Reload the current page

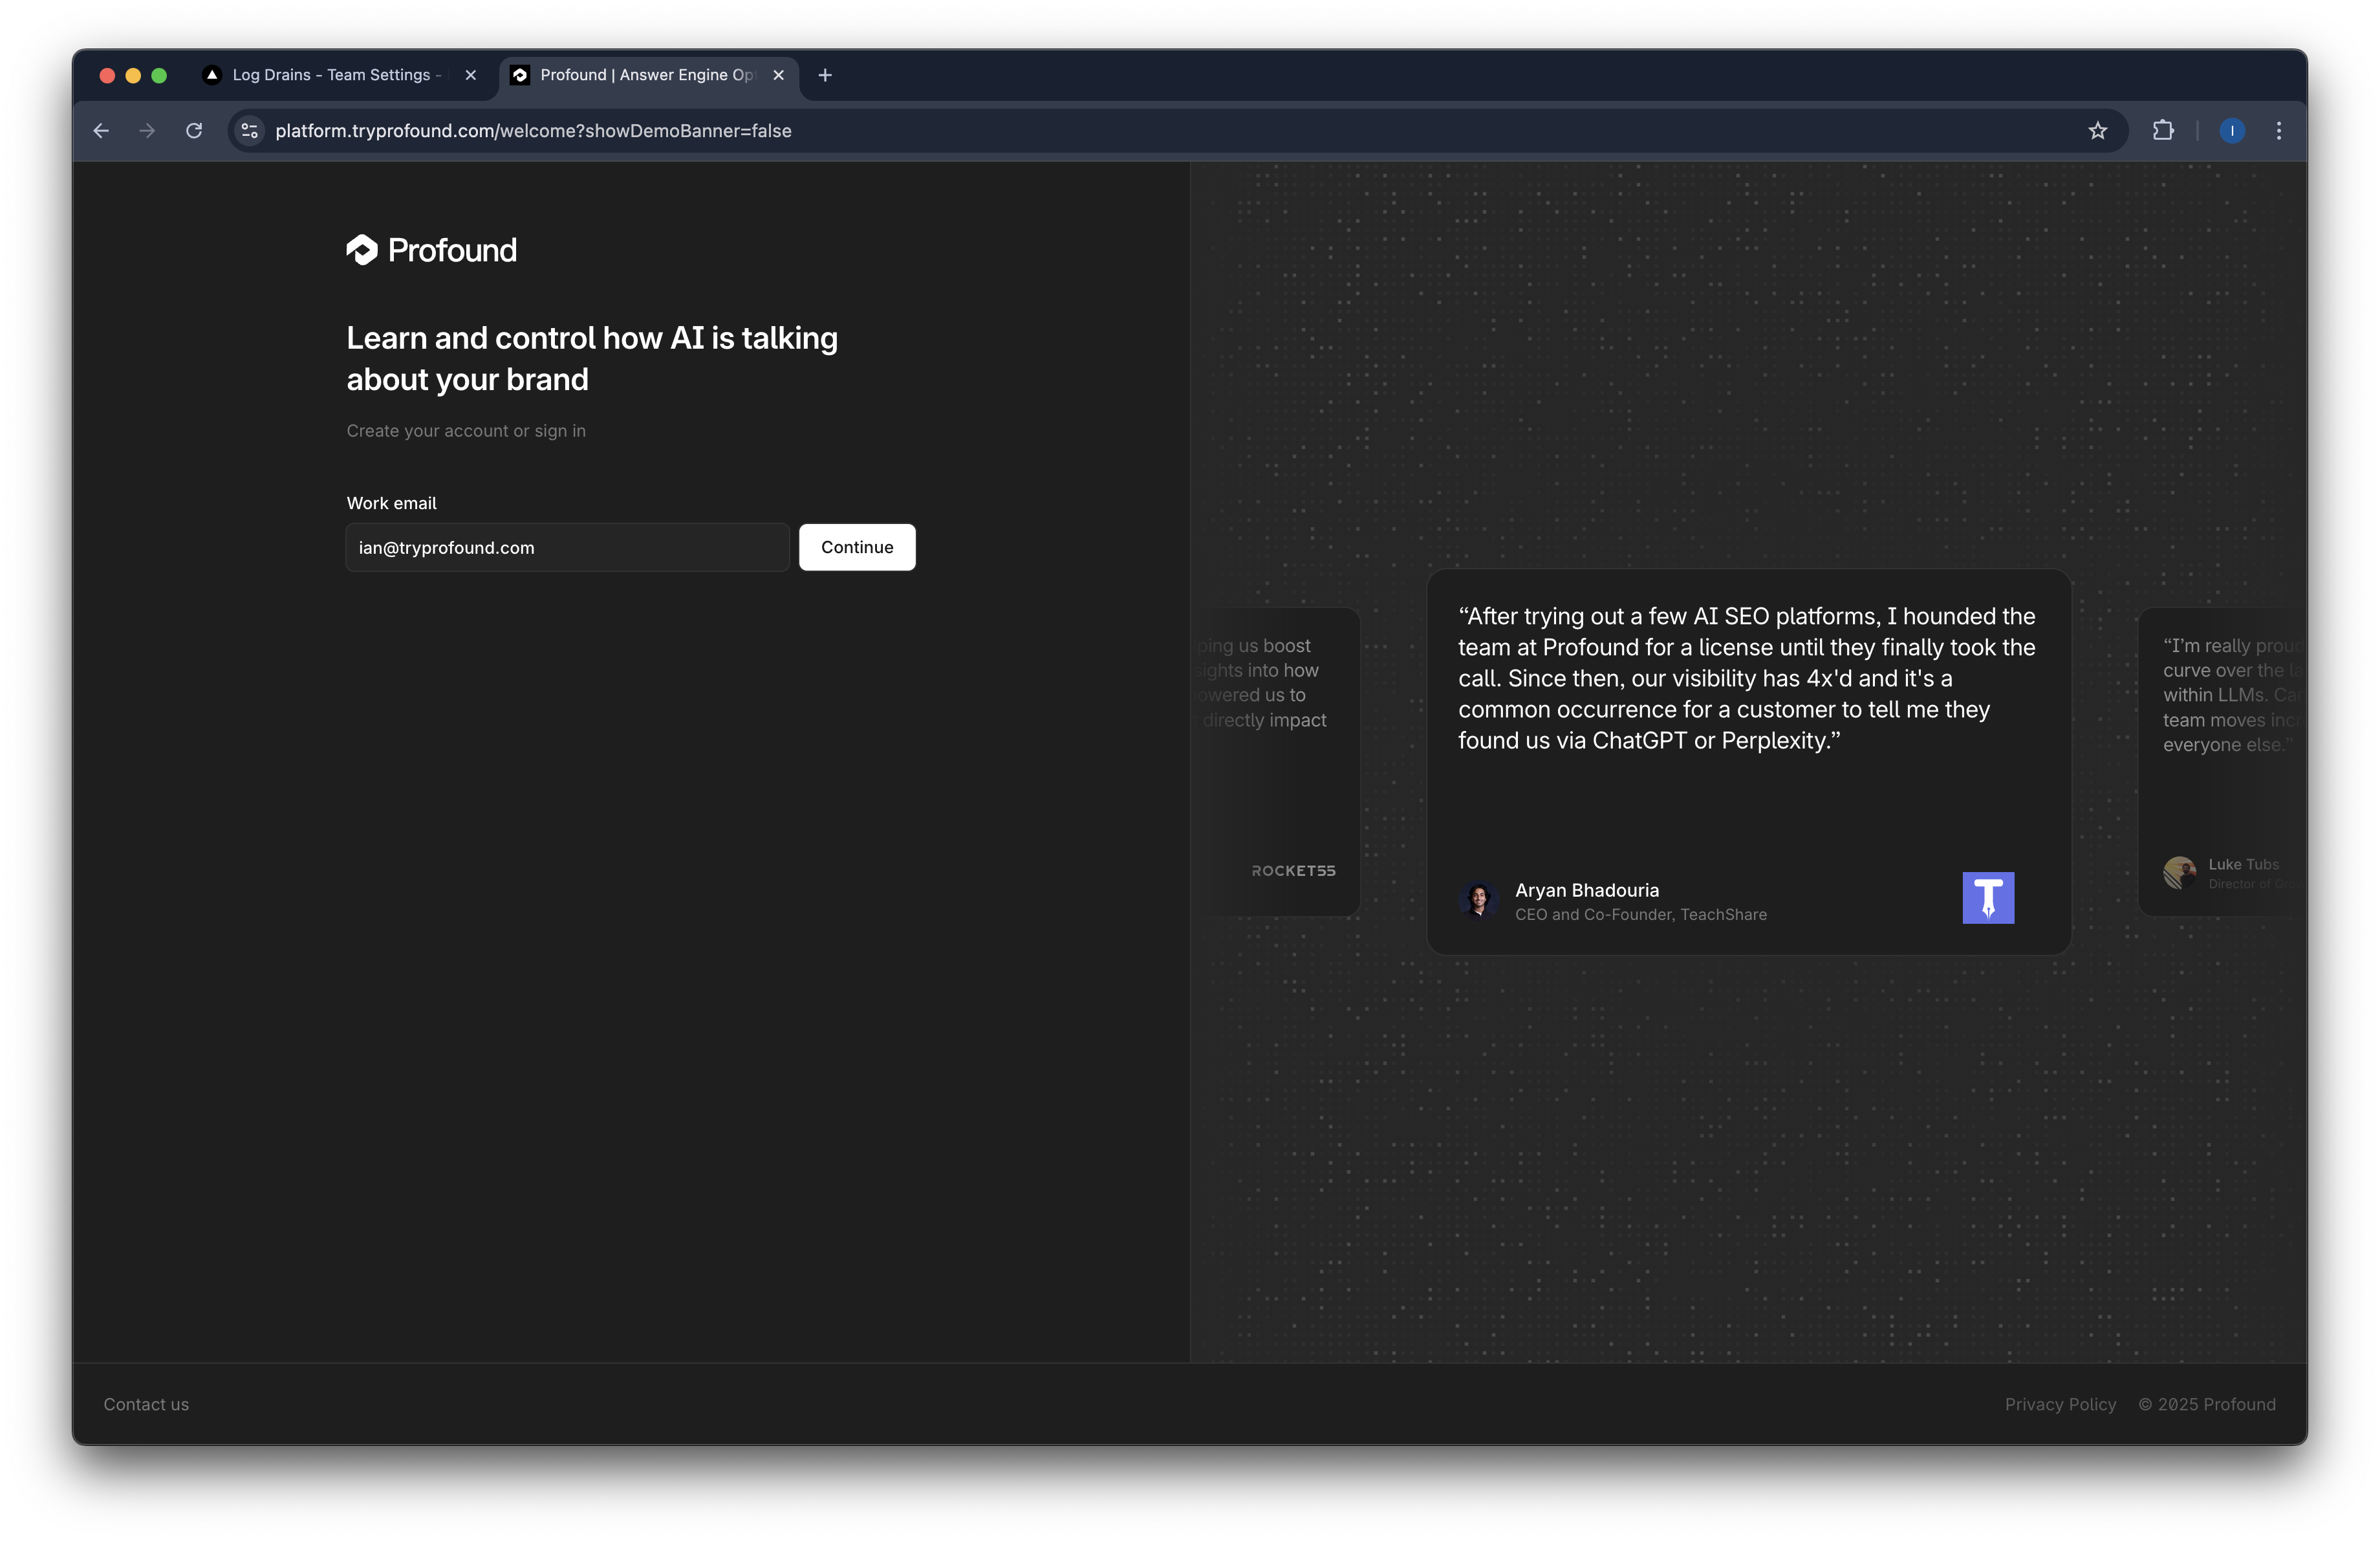(x=194, y=131)
